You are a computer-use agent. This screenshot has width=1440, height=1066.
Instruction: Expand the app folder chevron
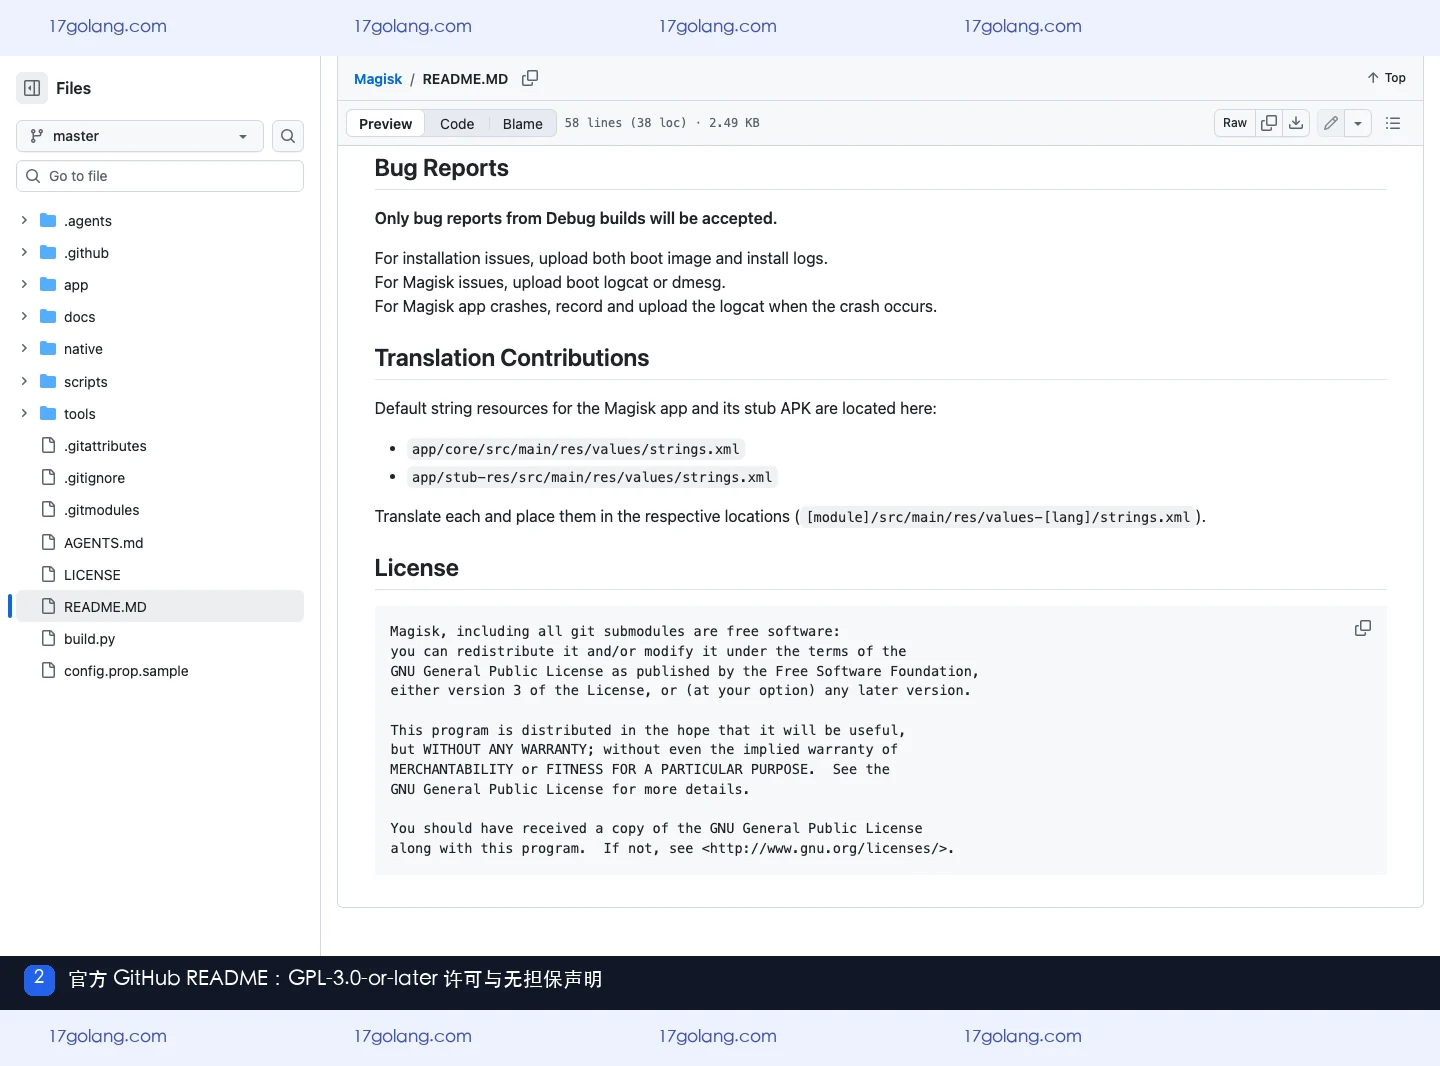coord(24,284)
